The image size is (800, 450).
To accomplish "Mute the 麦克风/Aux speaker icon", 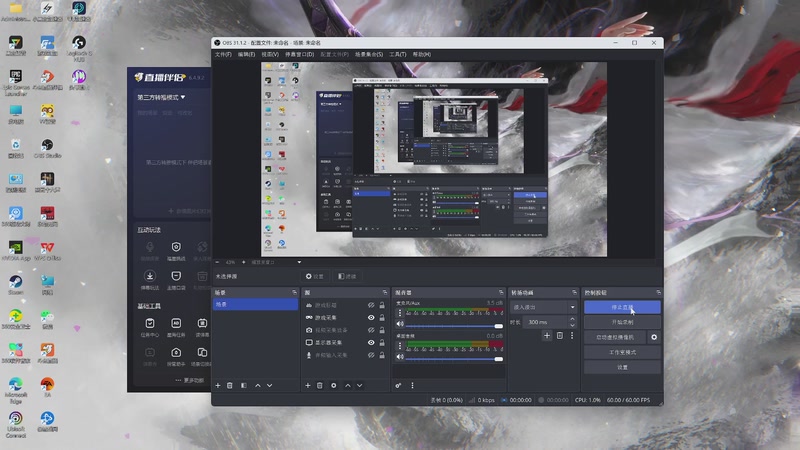I will 400,324.
